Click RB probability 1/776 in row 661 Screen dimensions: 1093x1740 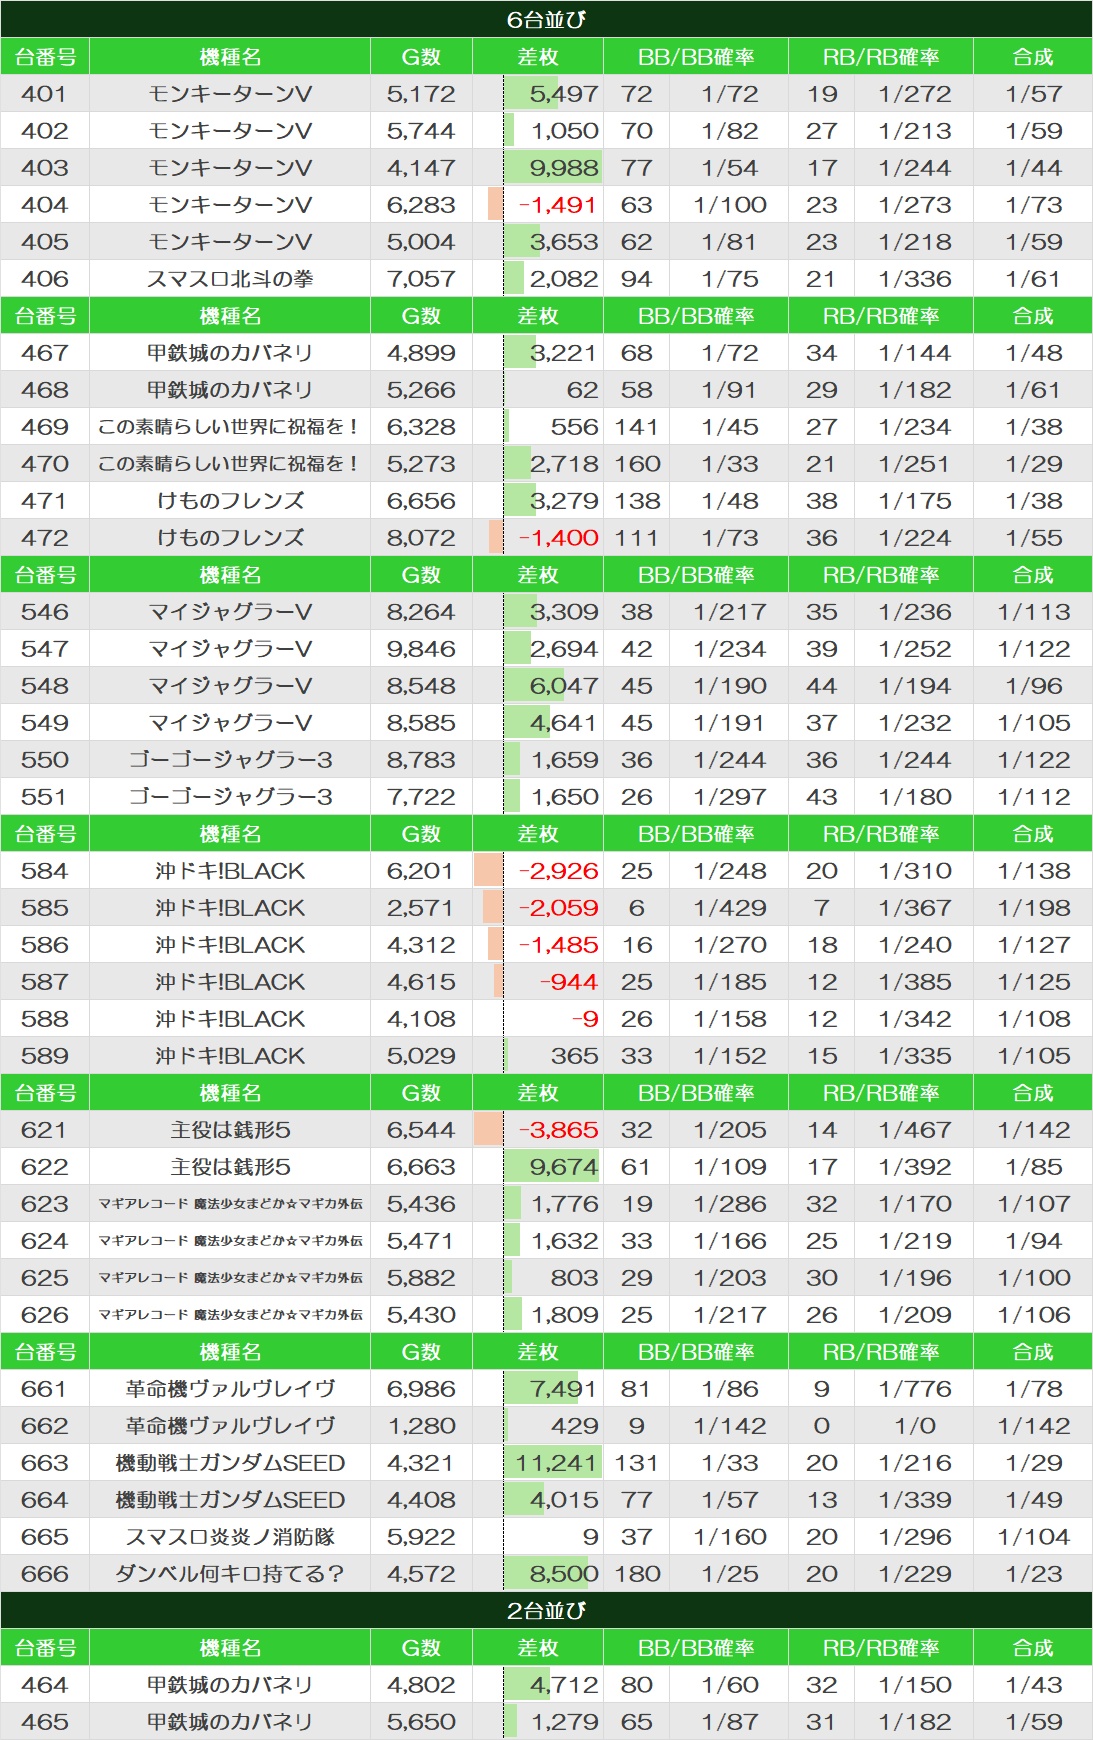(914, 1389)
